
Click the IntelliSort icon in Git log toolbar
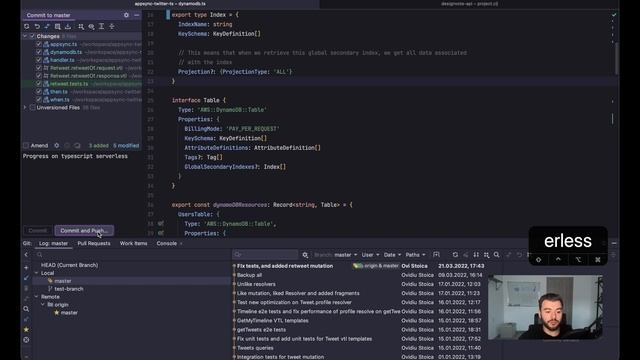[x=476, y=255]
